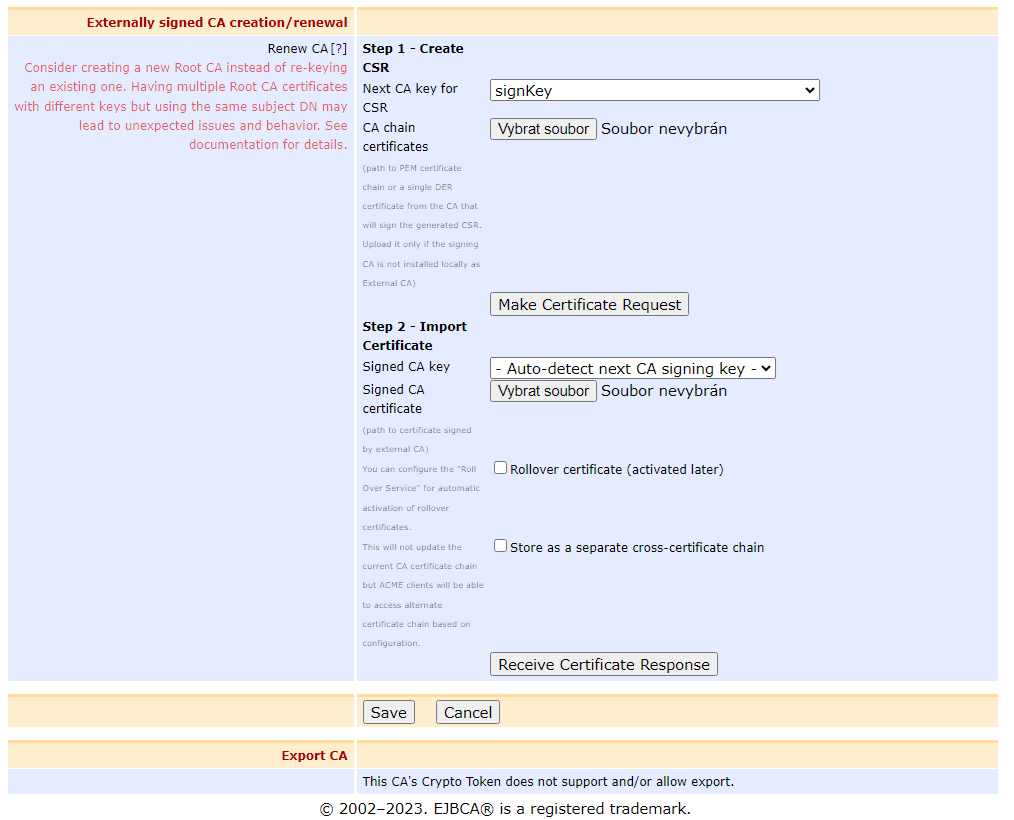Click the EJBCA registered trademark footer text

[x=505, y=809]
